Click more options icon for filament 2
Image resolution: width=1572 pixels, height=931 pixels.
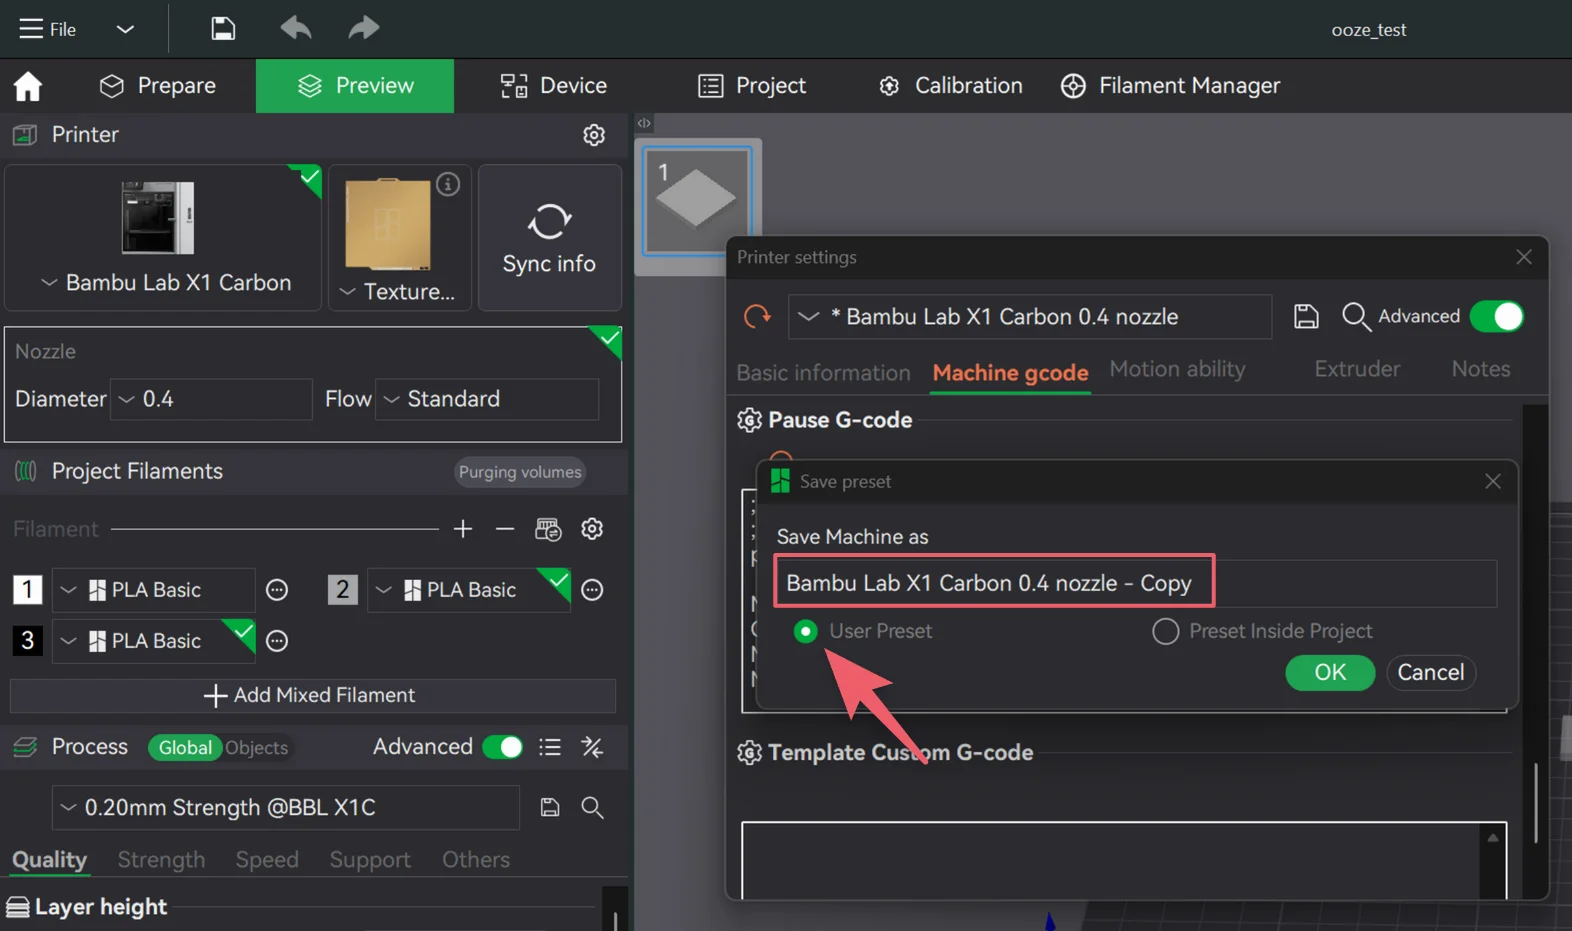(x=592, y=591)
